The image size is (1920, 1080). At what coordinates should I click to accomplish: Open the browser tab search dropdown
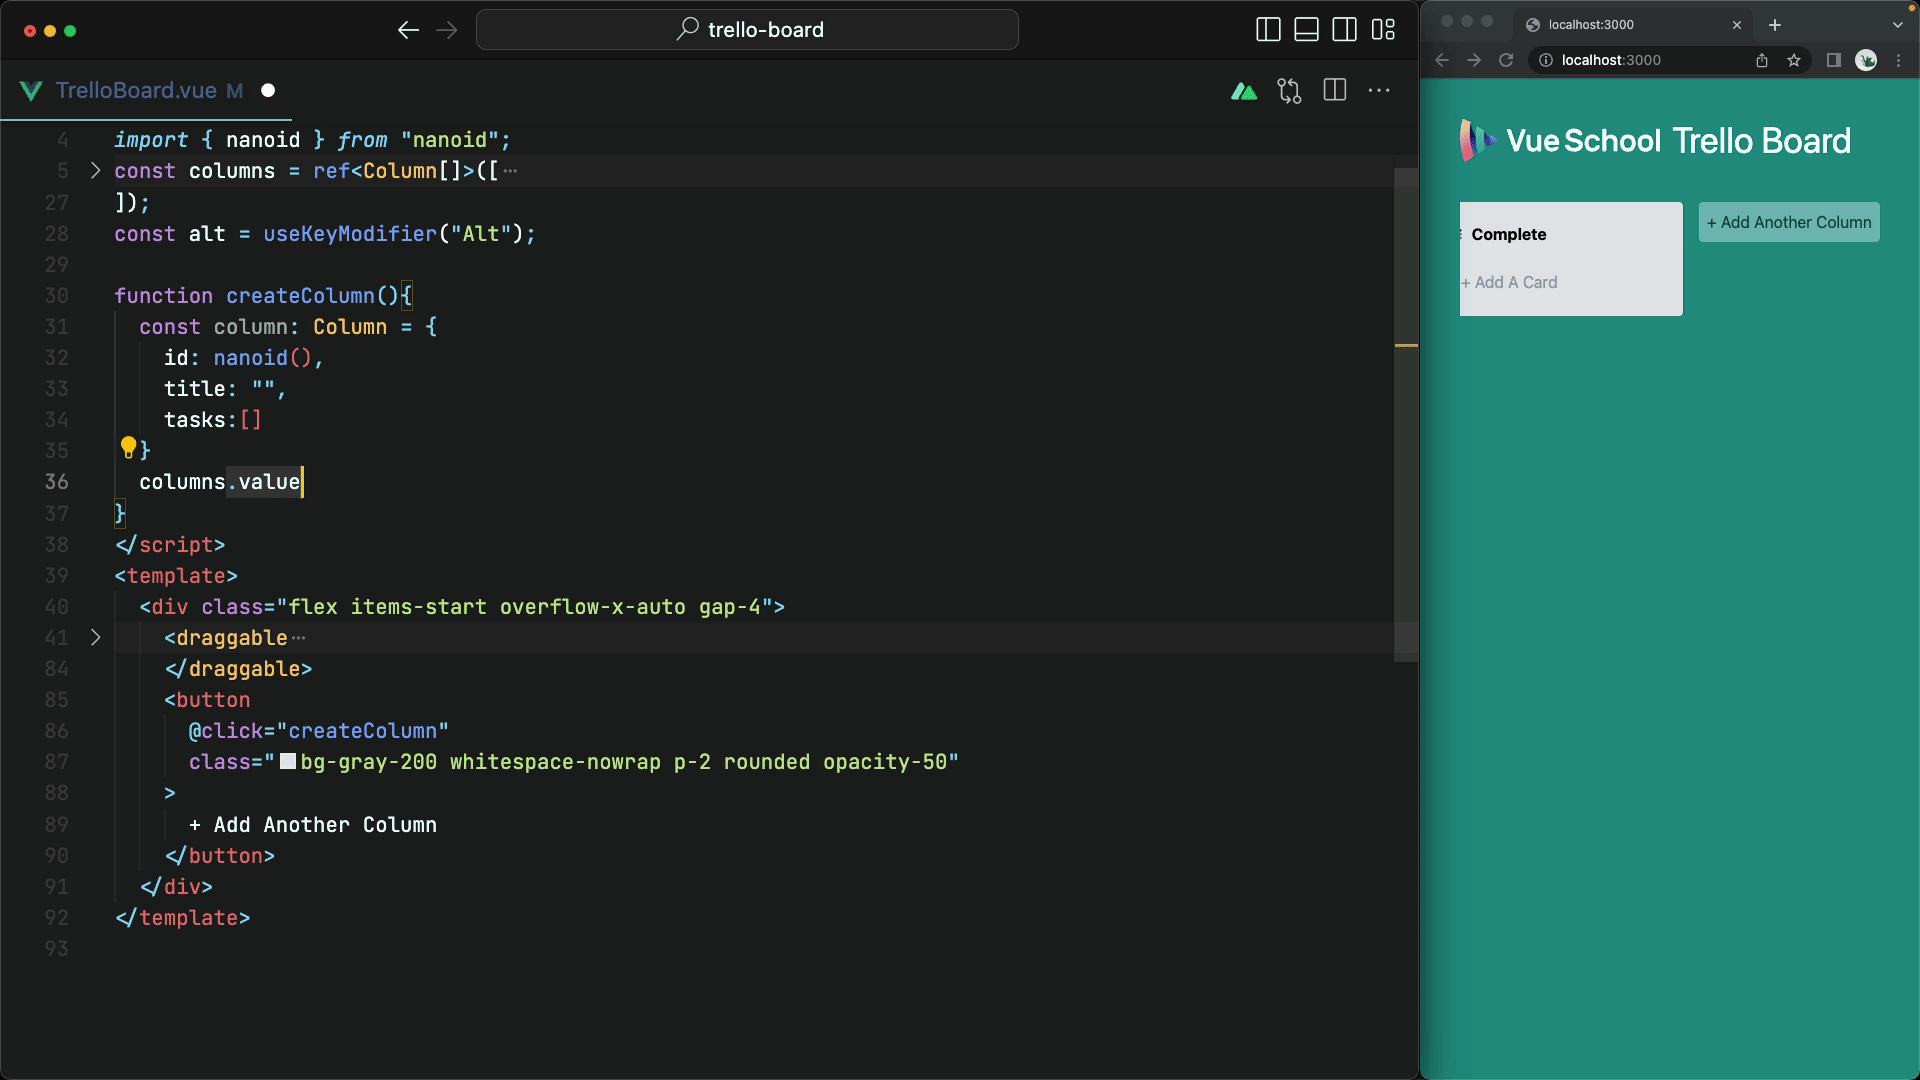pyautogui.click(x=1897, y=25)
